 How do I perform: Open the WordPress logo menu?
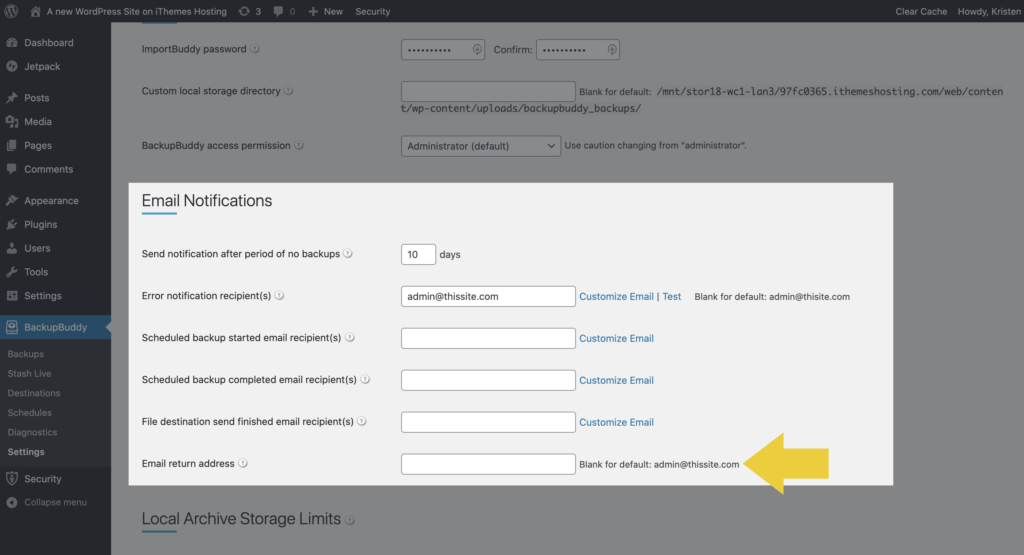click(11, 11)
